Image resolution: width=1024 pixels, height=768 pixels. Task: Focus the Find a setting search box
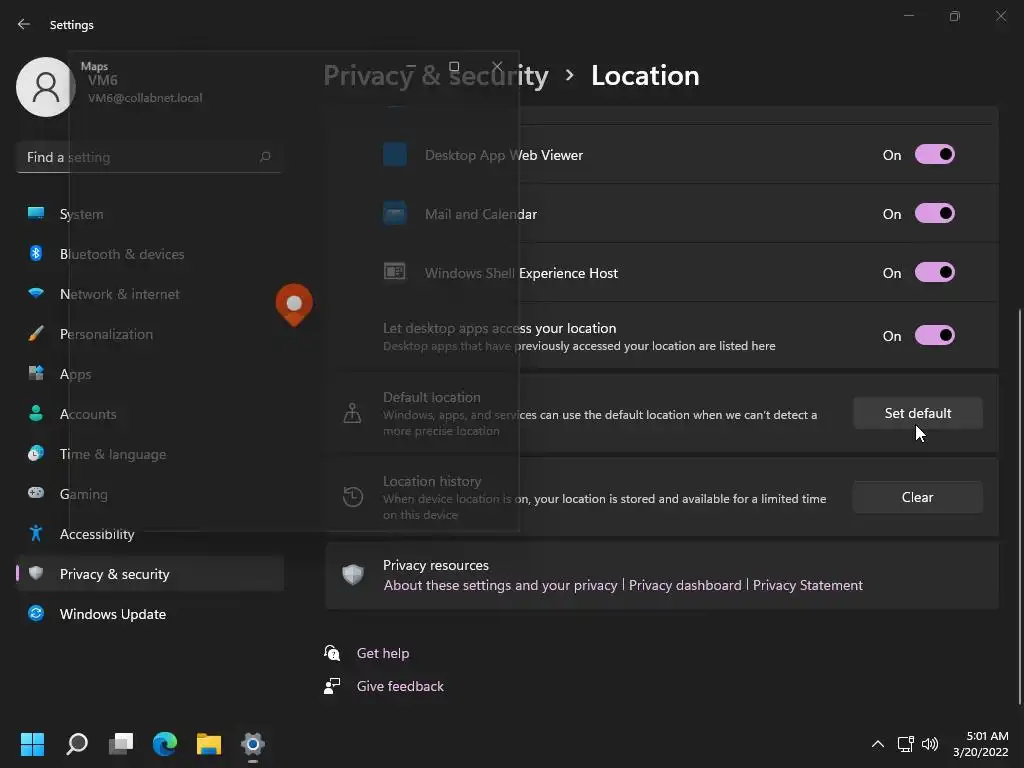click(149, 157)
